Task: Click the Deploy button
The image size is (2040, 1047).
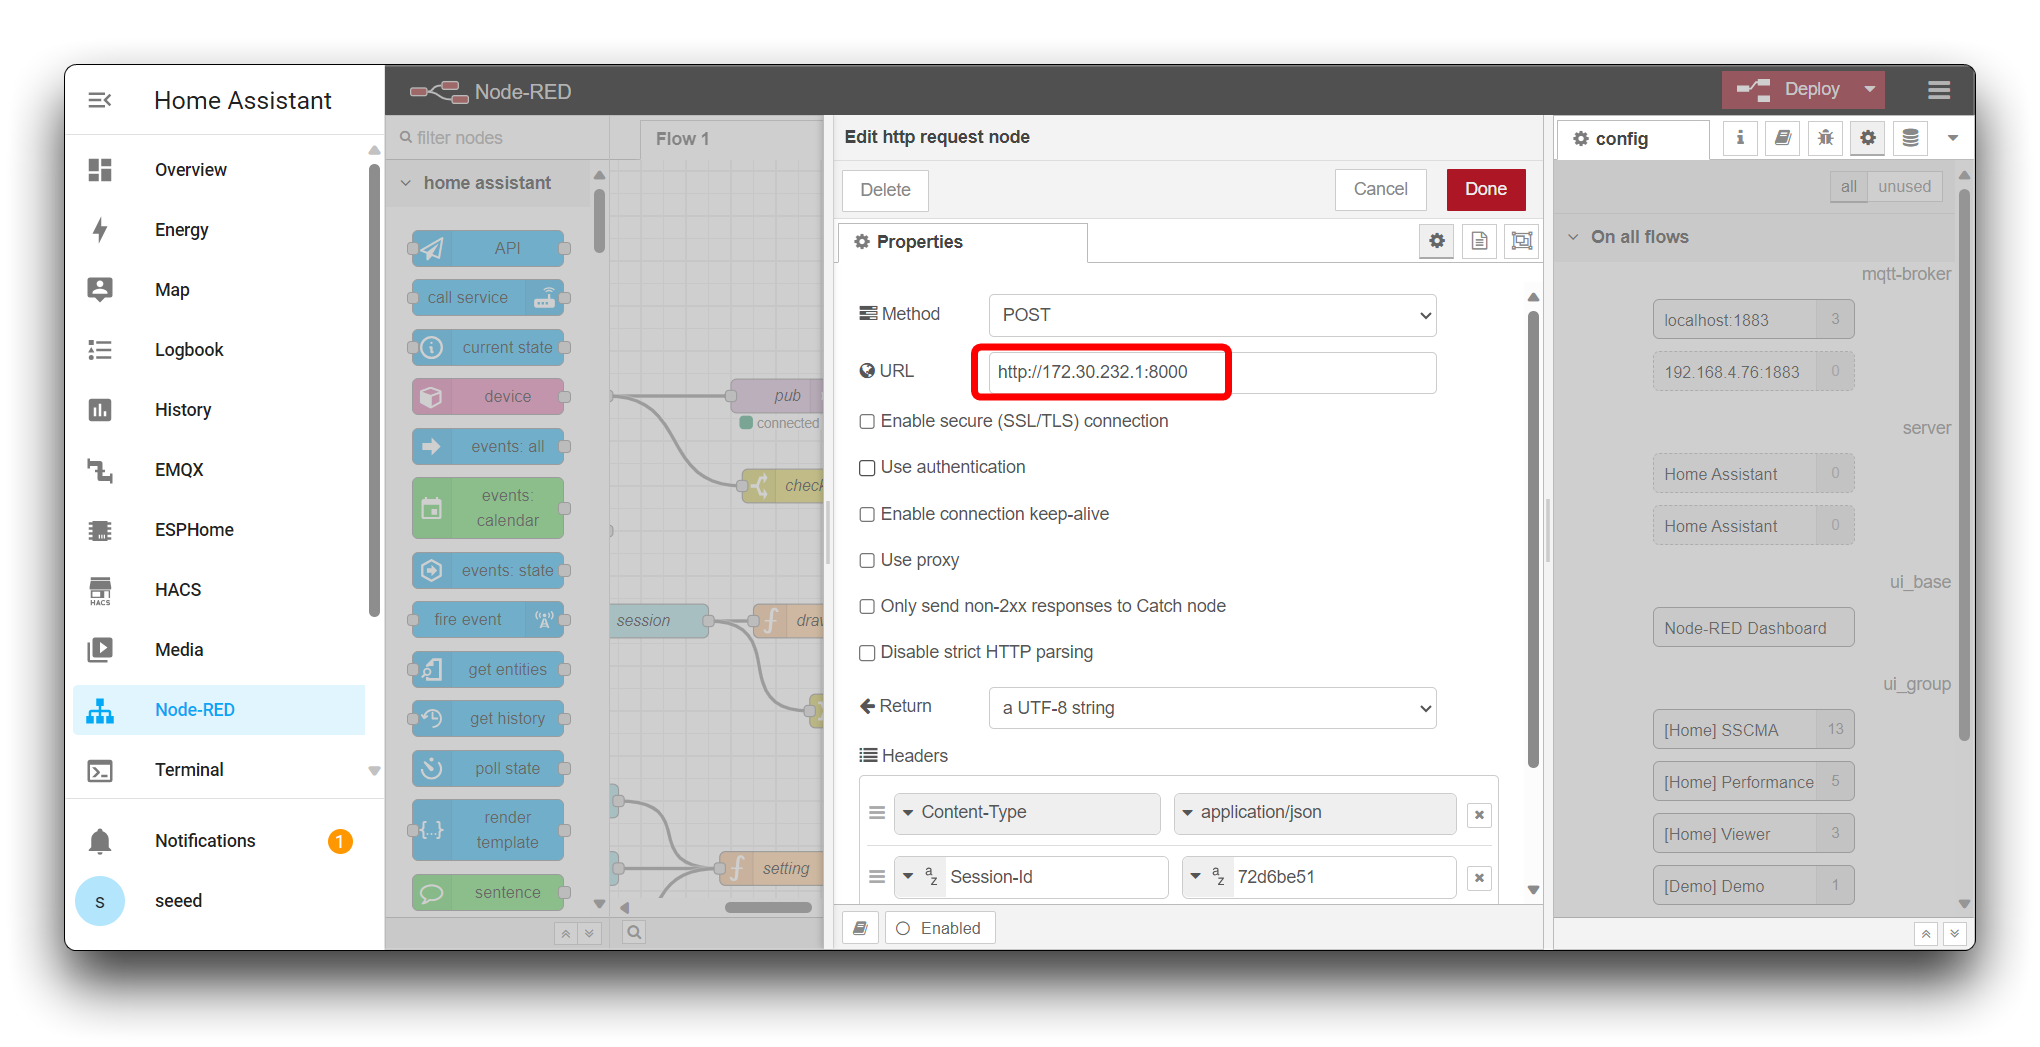Action: (1789, 90)
